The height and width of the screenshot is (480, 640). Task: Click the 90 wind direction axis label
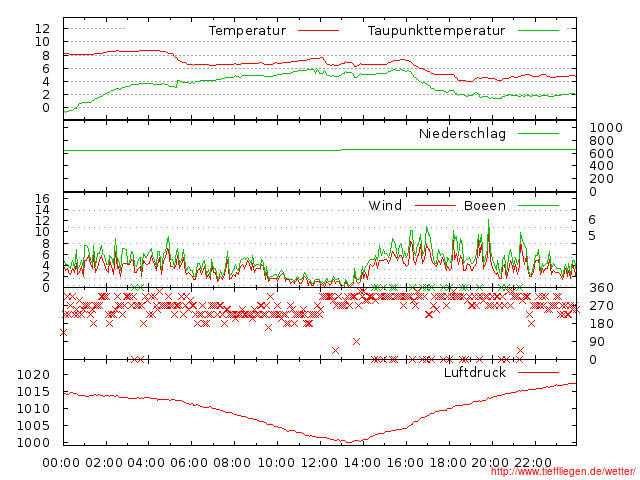[597, 342]
